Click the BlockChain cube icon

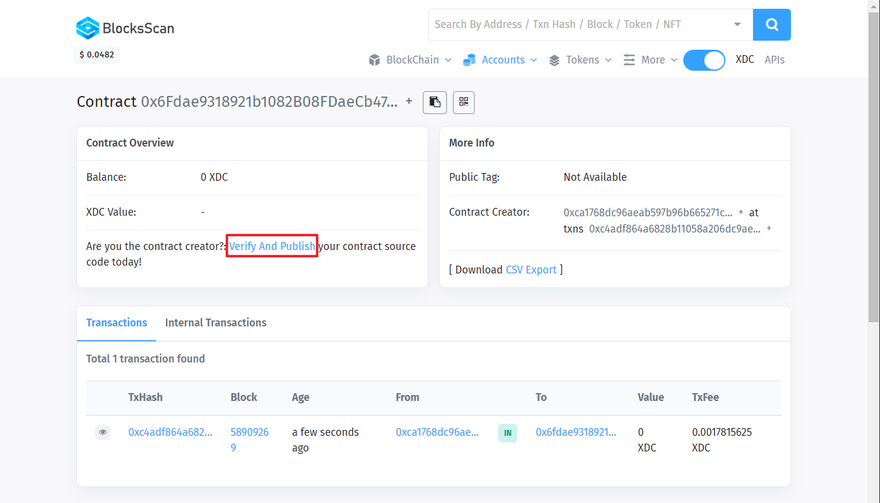374,60
